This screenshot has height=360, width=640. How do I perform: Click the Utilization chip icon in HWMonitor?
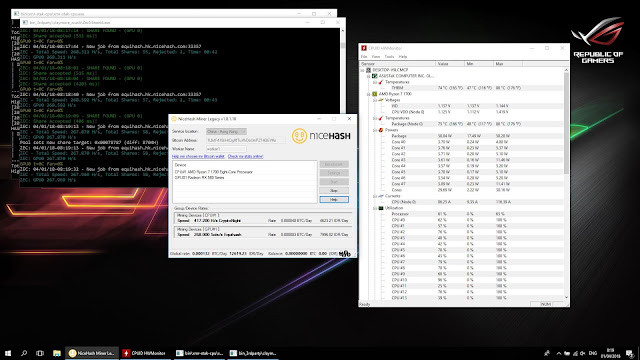(381, 208)
